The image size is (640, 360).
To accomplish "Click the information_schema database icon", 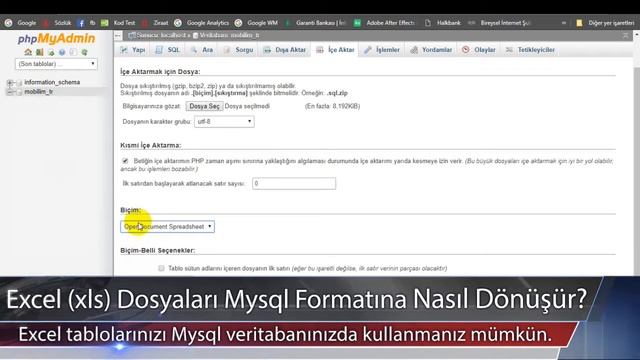I will (19, 82).
